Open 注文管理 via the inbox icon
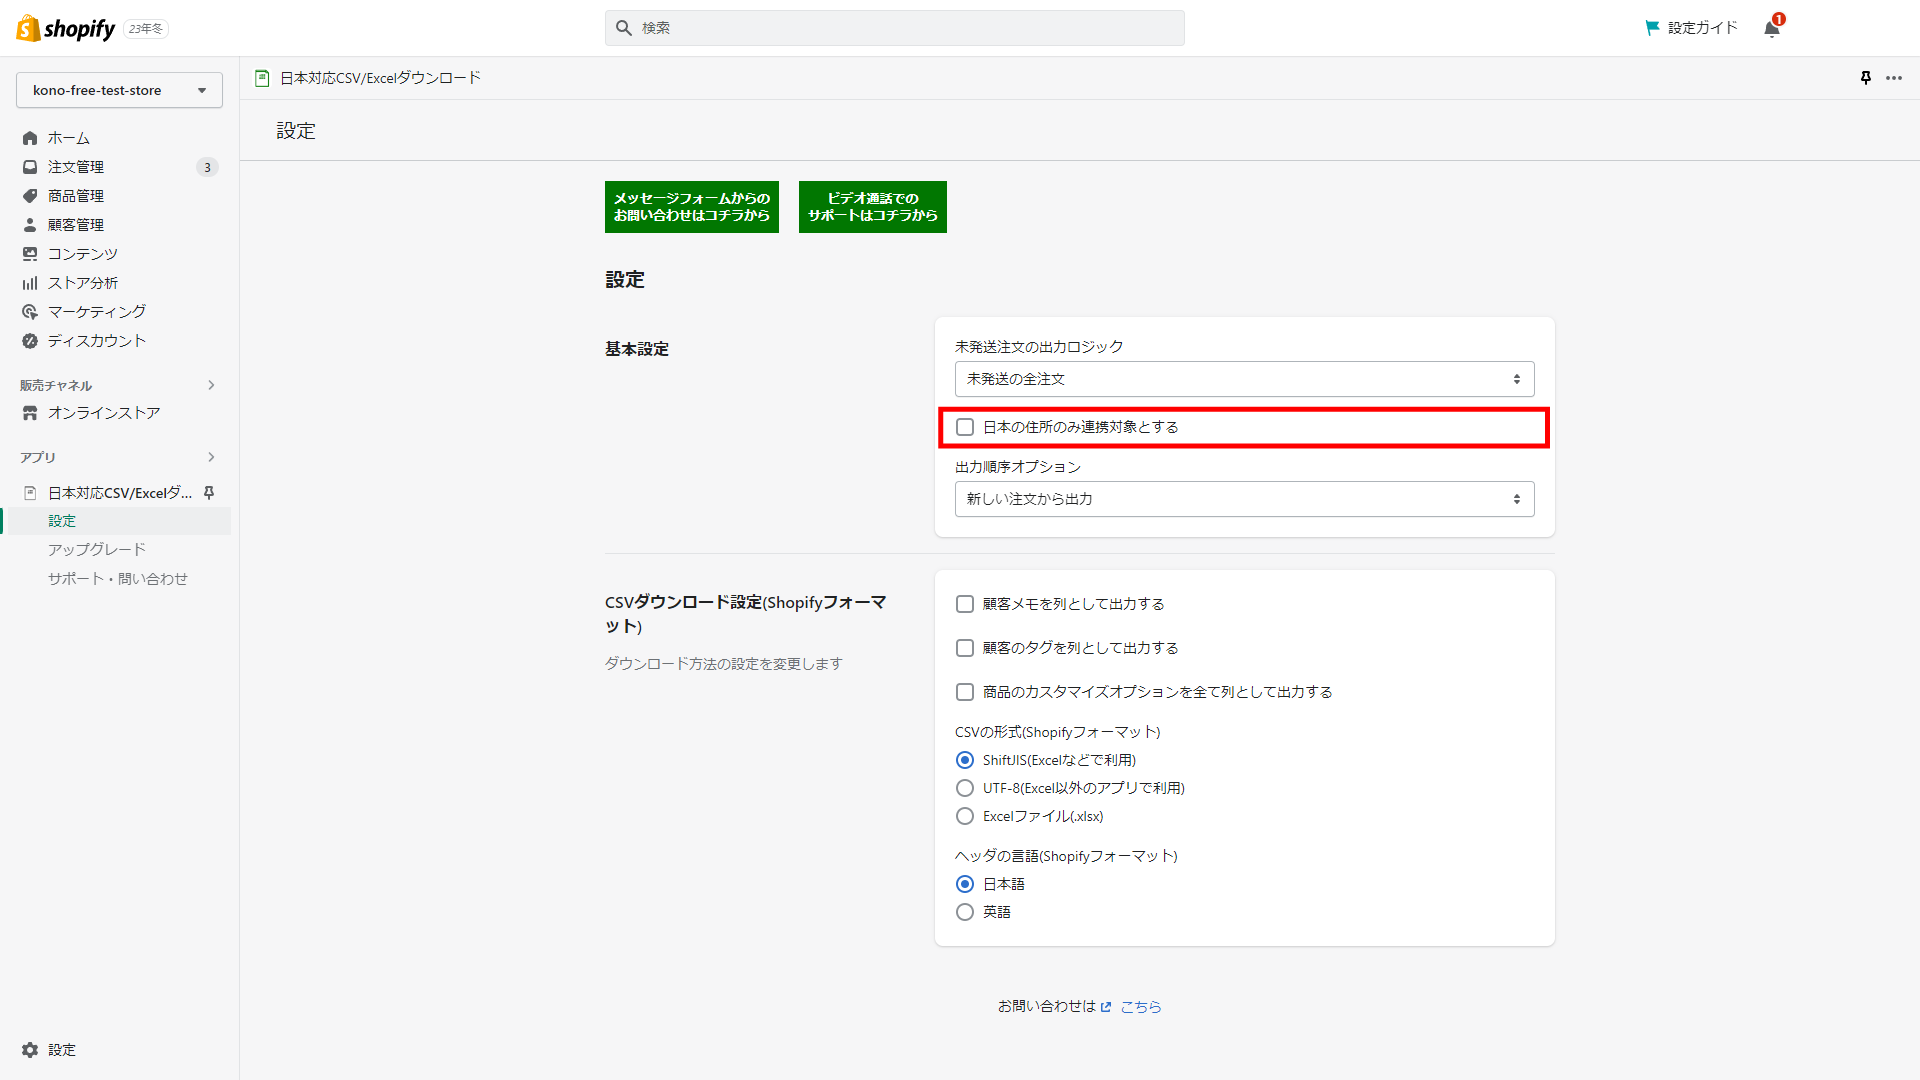The height and width of the screenshot is (1080, 1920). (x=30, y=167)
